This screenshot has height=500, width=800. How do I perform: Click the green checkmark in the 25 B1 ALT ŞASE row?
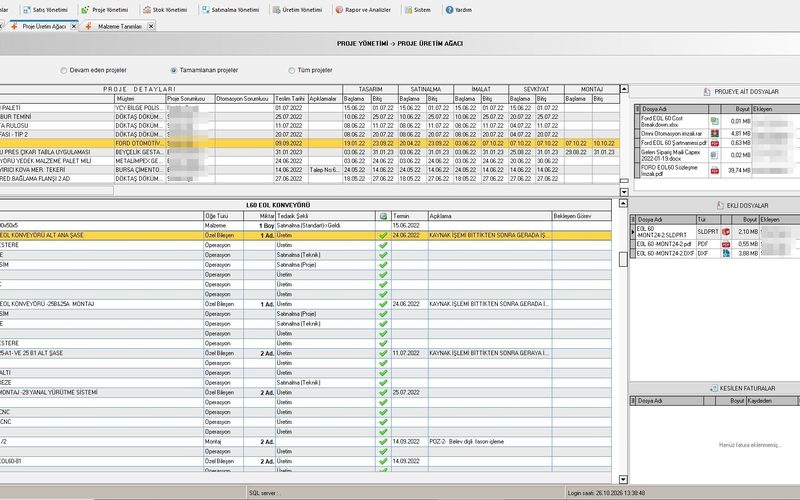click(383, 353)
